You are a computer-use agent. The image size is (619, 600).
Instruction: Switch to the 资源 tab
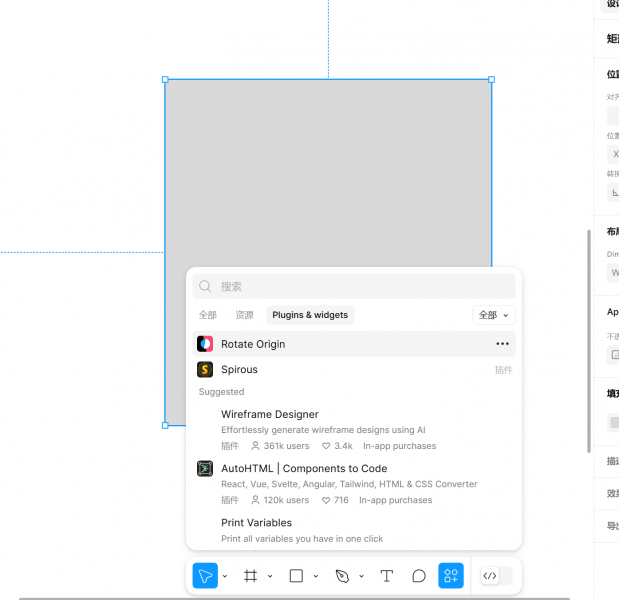[244, 315]
